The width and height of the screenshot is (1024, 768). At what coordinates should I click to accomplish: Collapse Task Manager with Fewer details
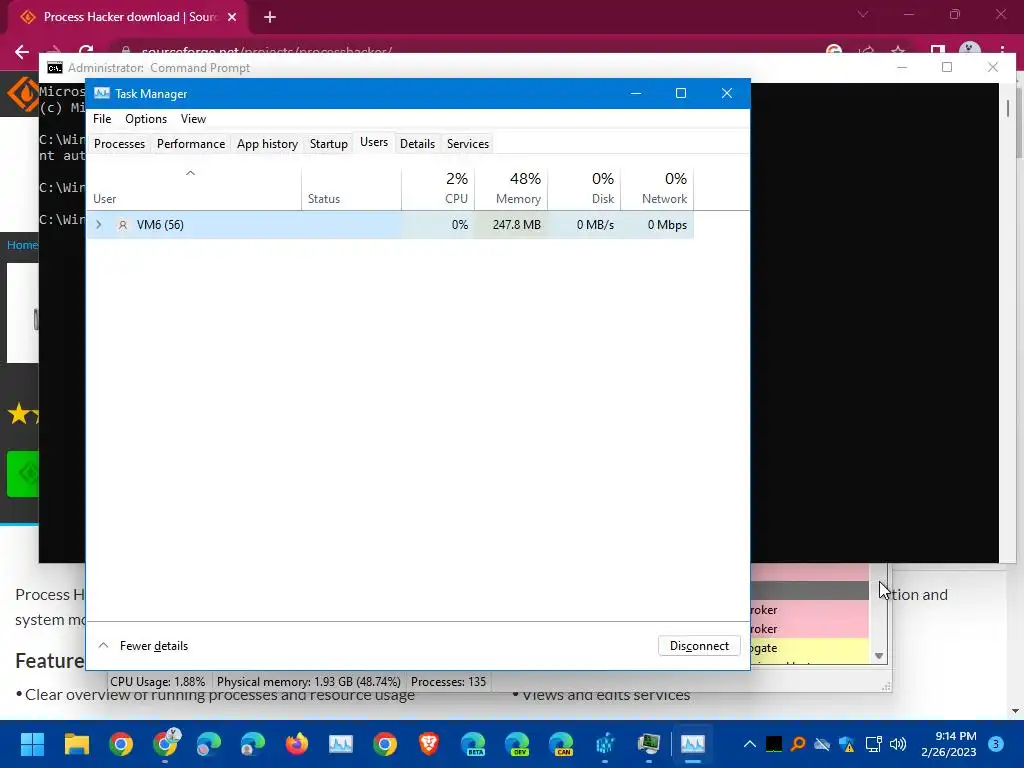(143, 646)
